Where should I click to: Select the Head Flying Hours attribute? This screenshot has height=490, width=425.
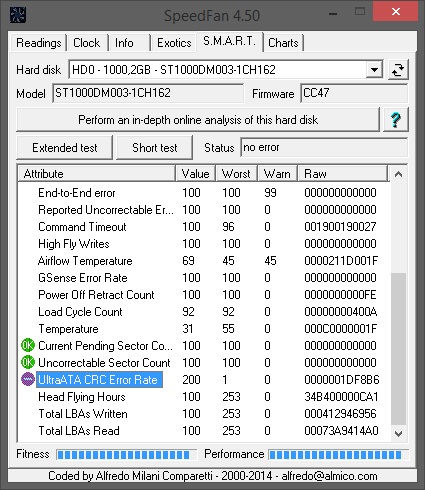82,397
